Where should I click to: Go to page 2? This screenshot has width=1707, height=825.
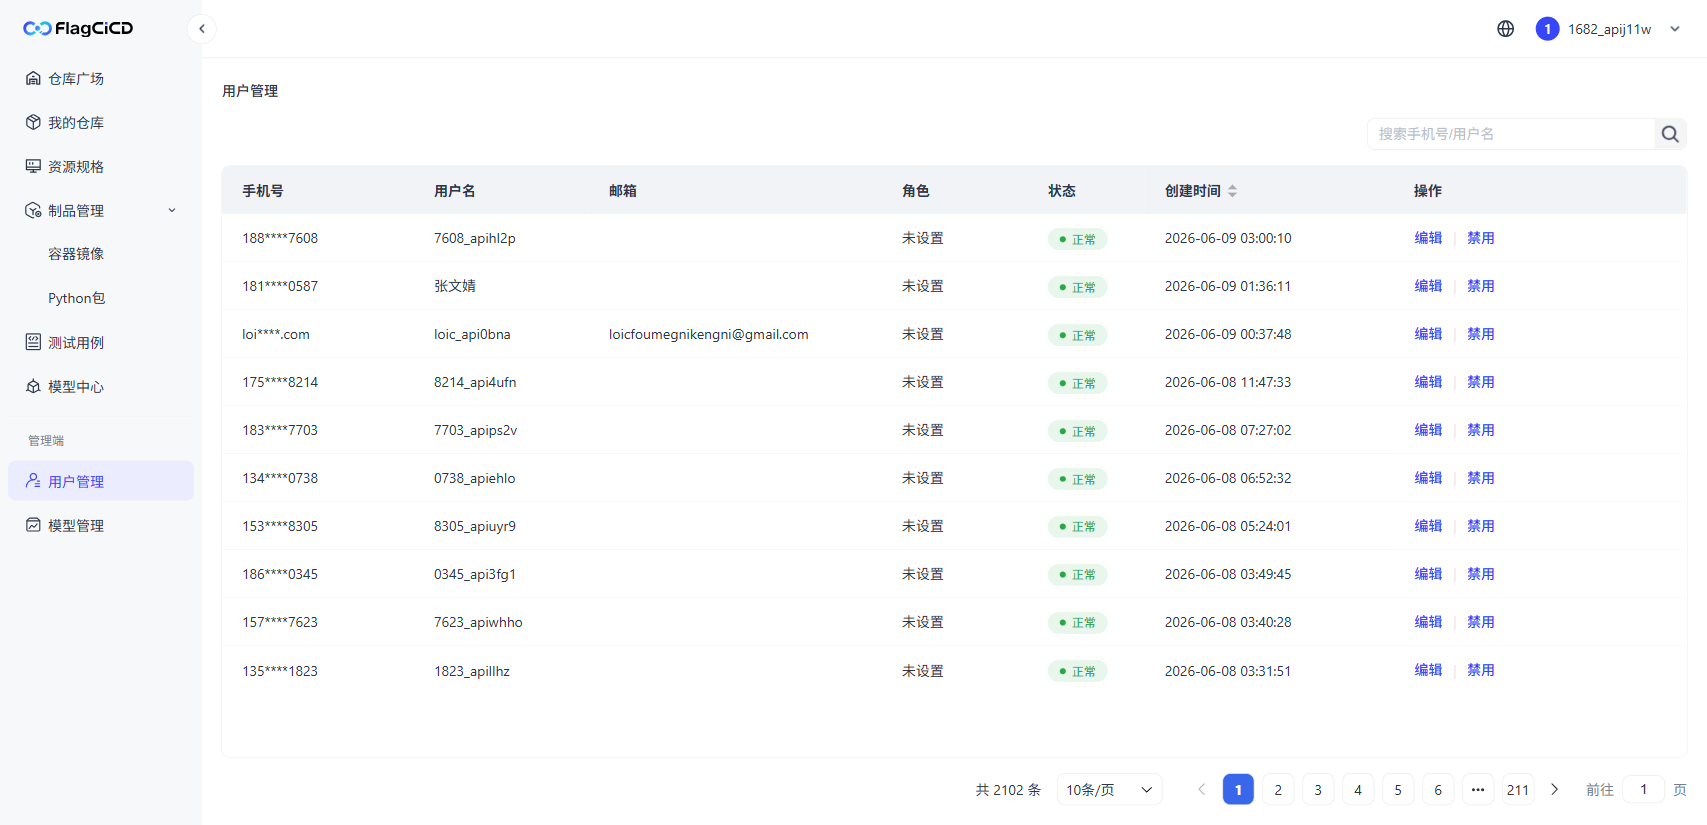pos(1278,790)
